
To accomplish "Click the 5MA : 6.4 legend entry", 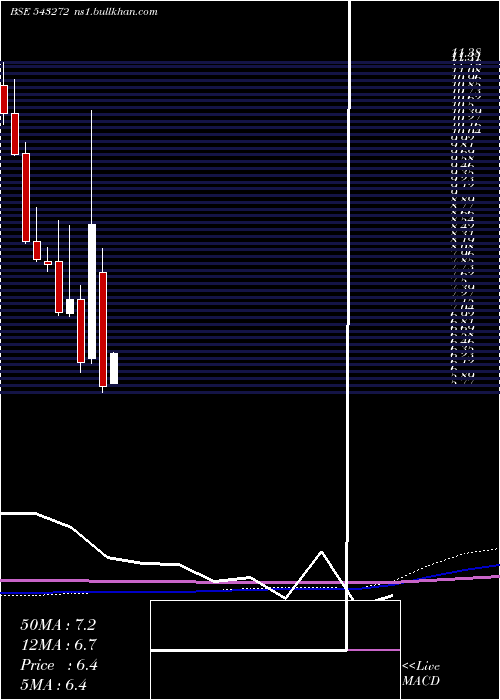I will [54, 685].
